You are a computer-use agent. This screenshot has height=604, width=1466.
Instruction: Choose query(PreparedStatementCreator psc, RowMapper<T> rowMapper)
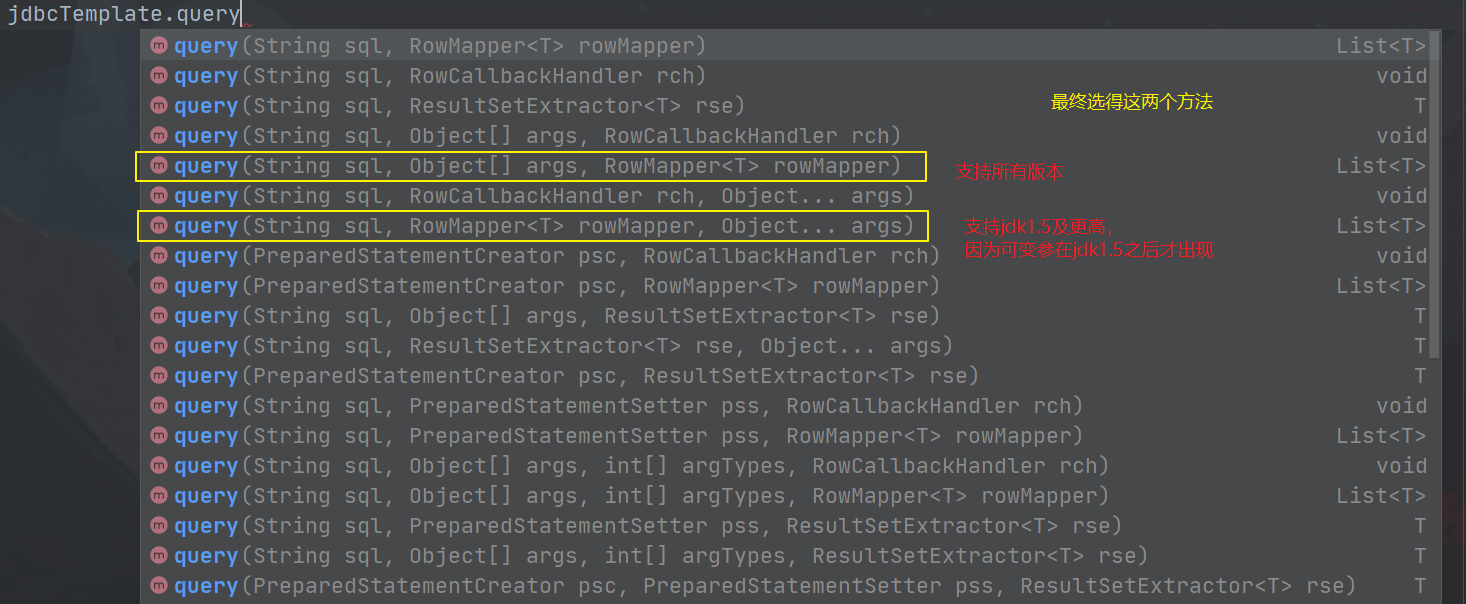pos(784,286)
